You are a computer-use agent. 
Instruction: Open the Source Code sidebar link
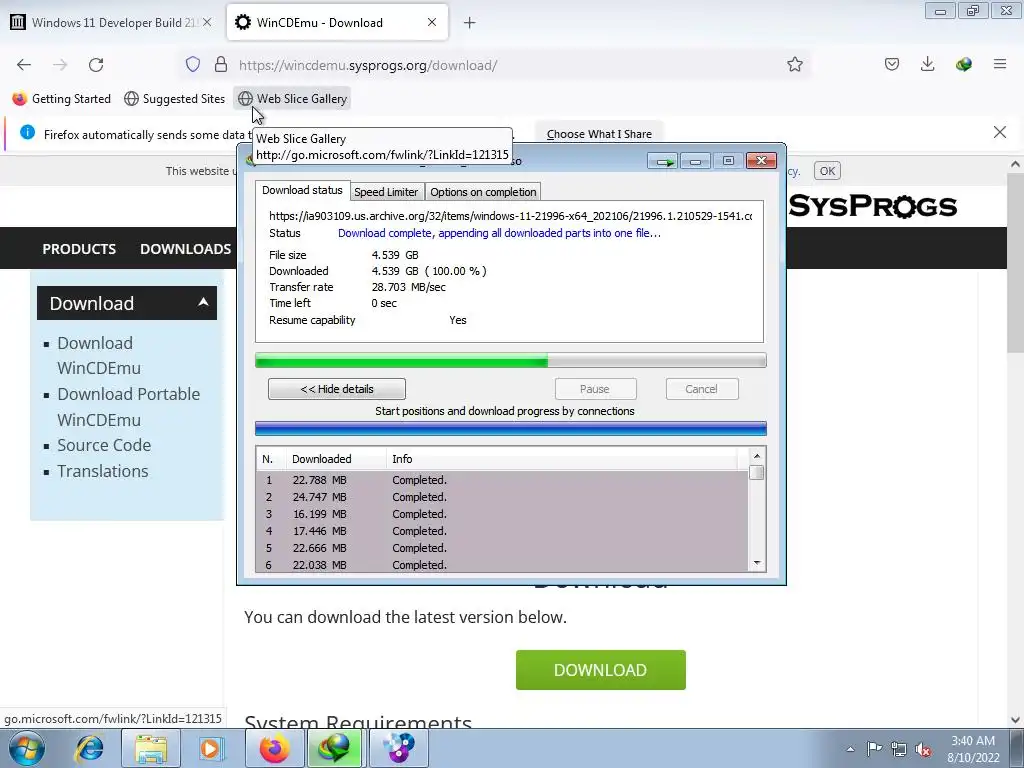tap(104, 445)
